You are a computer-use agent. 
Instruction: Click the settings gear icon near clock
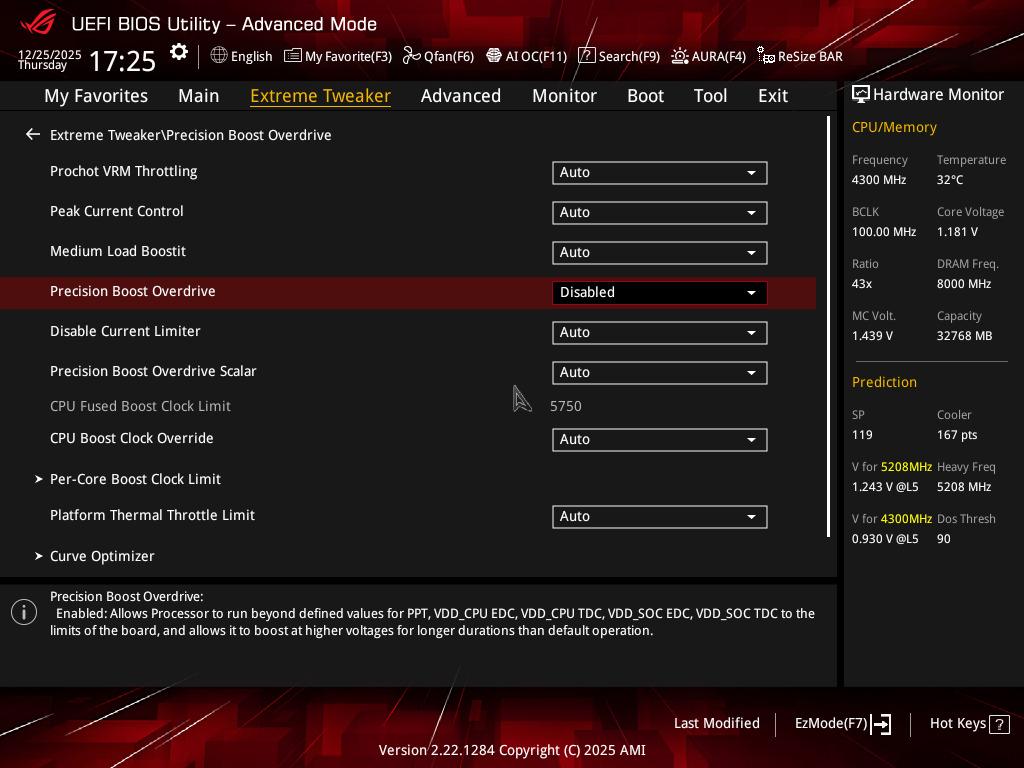click(179, 53)
